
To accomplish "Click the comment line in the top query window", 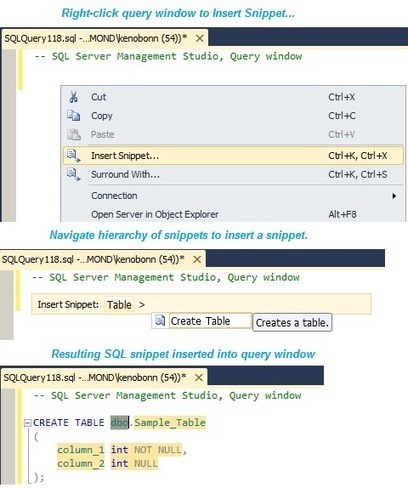I will [x=168, y=57].
